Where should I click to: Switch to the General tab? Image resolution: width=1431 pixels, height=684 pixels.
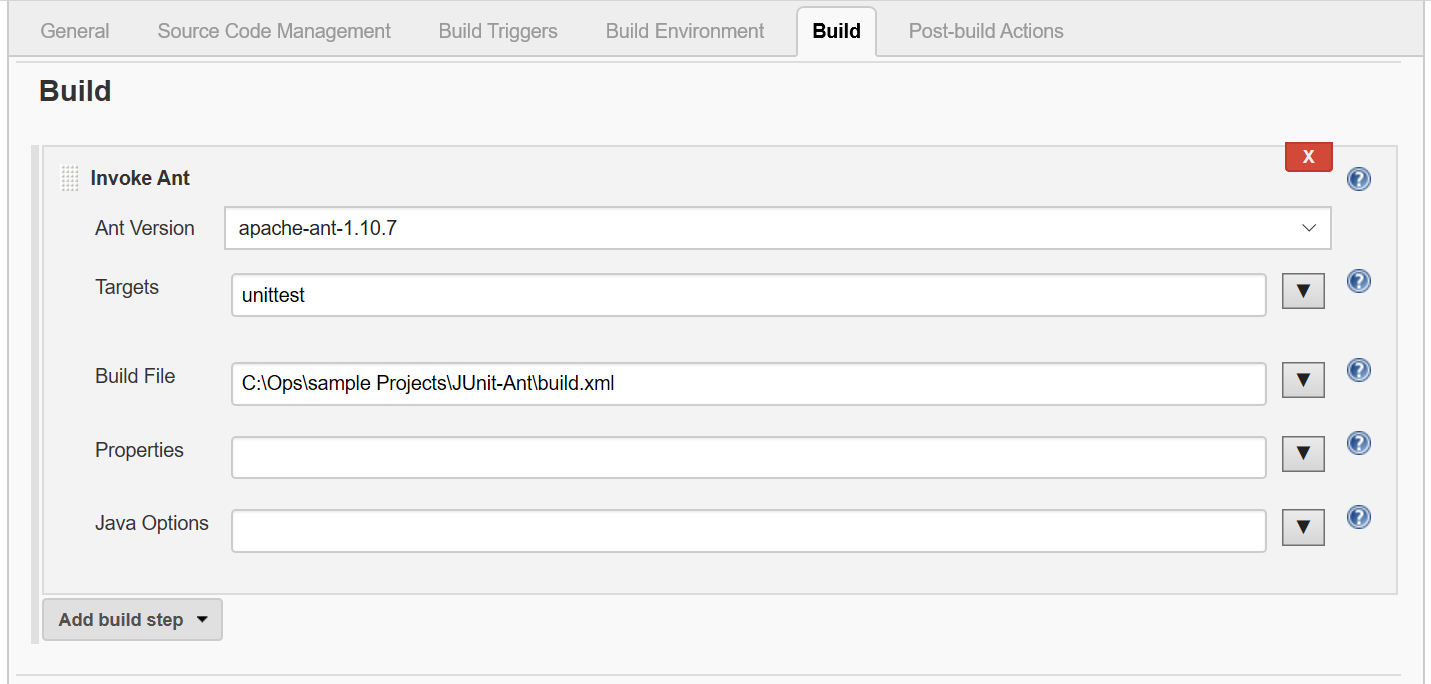75,31
